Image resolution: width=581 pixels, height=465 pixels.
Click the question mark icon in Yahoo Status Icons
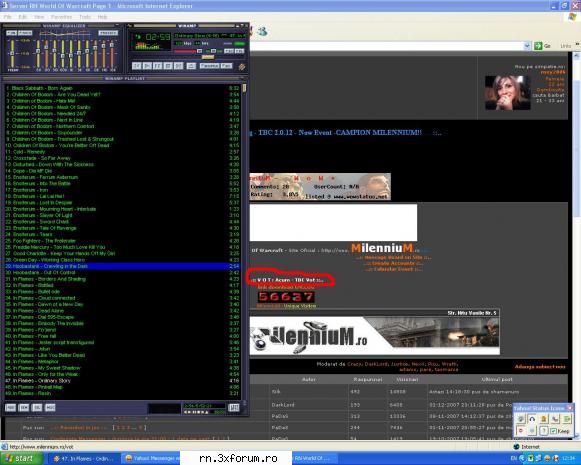click(x=544, y=431)
